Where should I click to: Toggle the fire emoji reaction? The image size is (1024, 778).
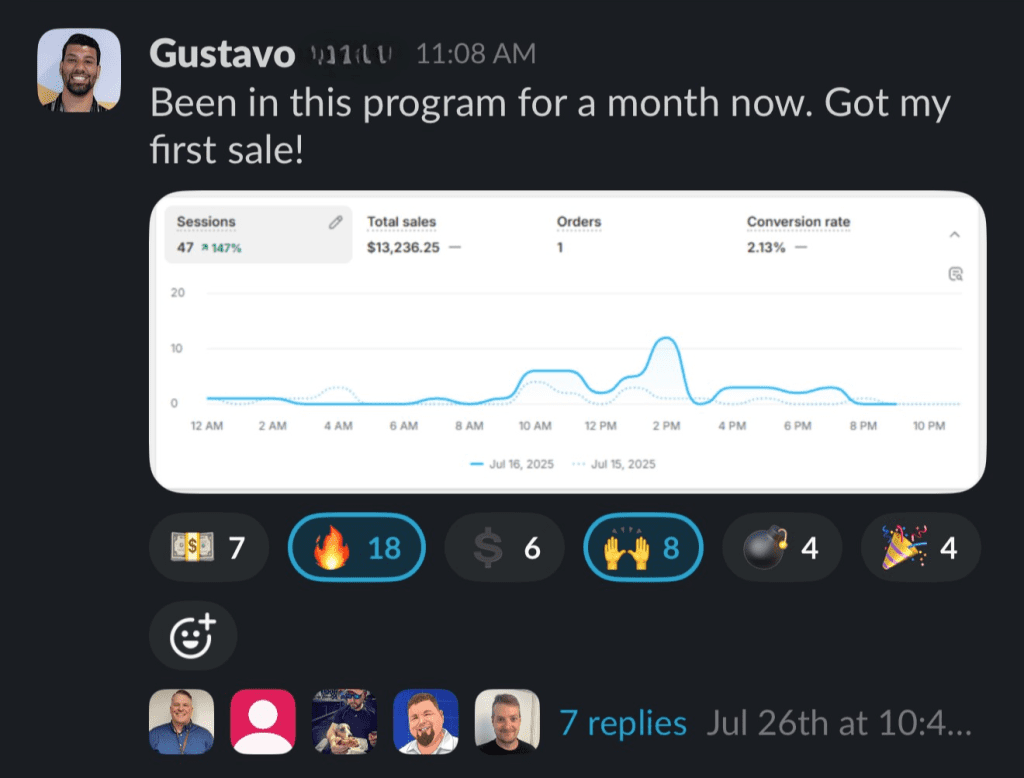coord(356,547)
